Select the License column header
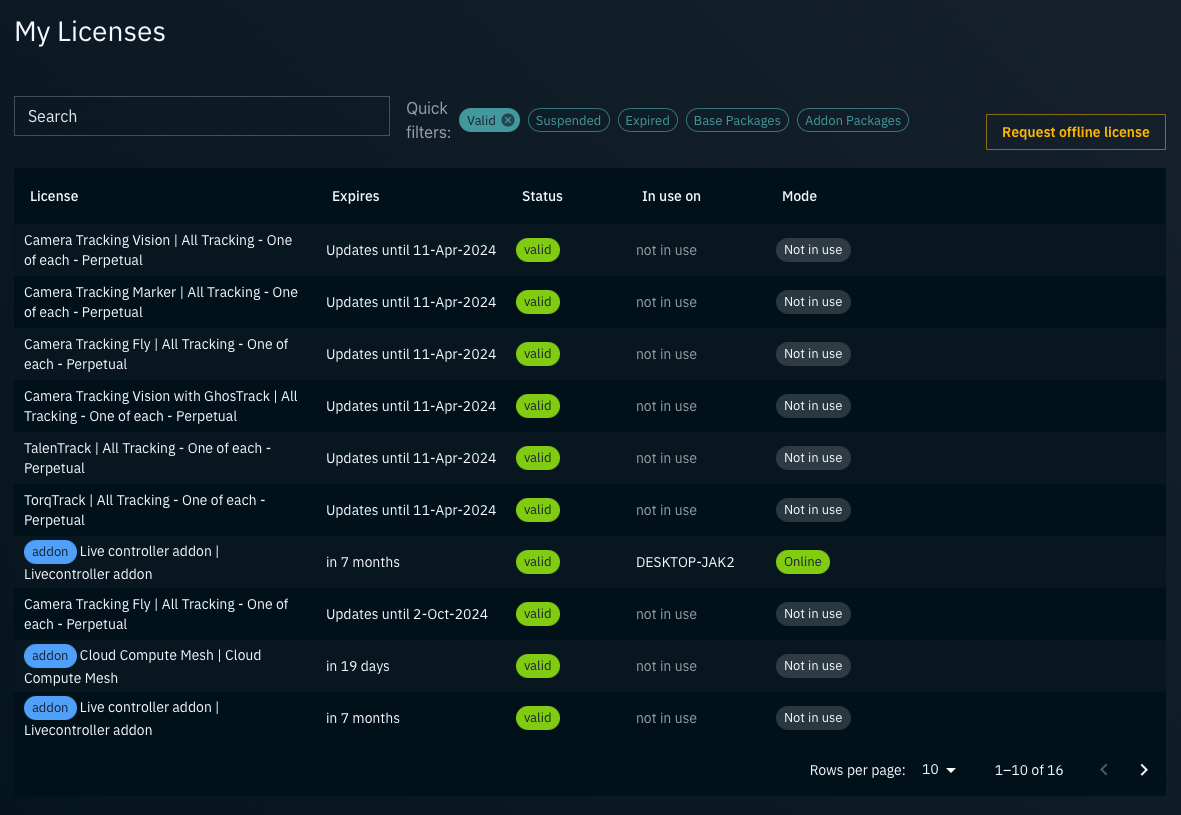1181x815 pixels. (x=54, y=196)
